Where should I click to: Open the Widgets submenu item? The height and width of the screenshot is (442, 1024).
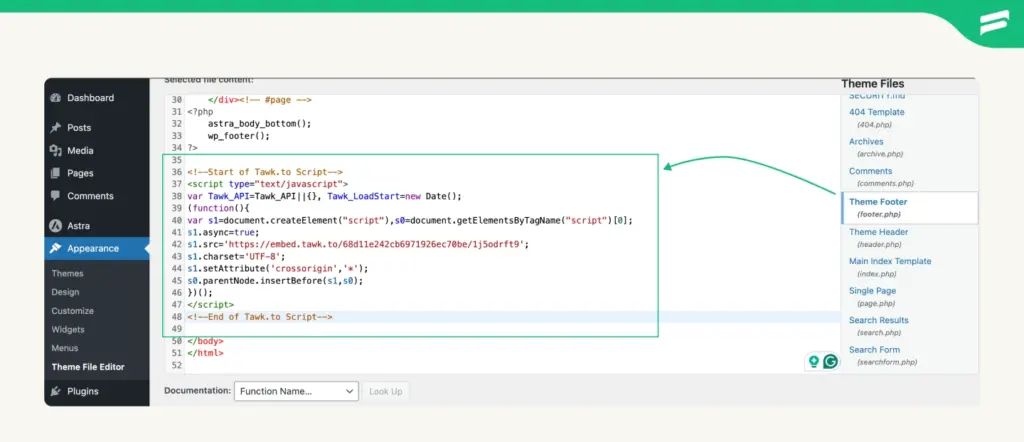point(68,330)
